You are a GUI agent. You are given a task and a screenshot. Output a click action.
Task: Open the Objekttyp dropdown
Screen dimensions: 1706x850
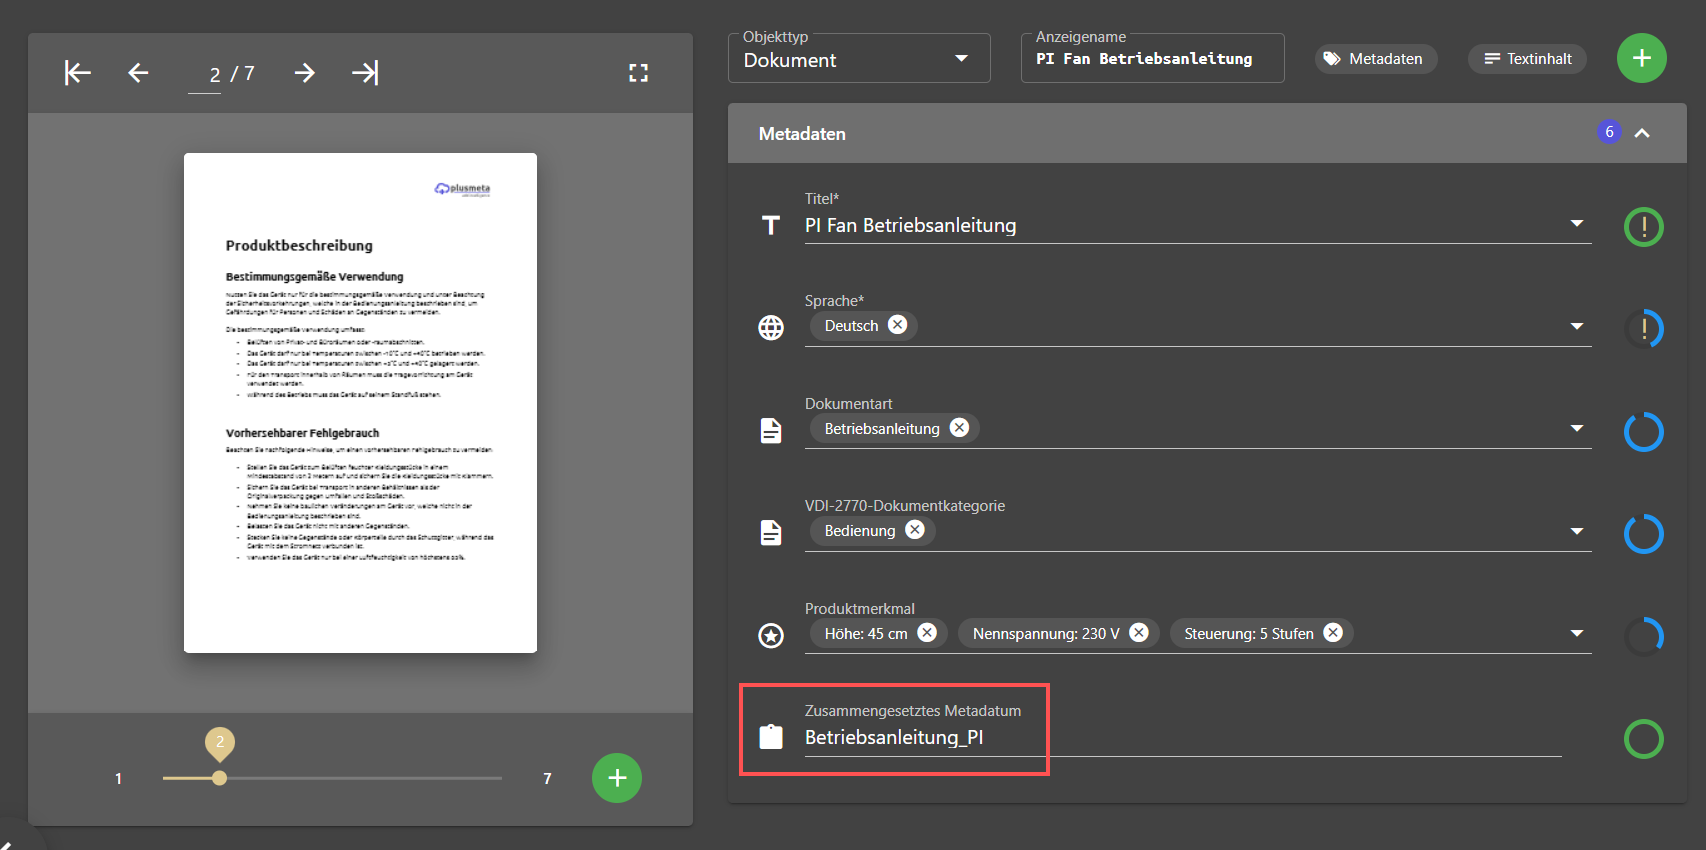[859, 59]
